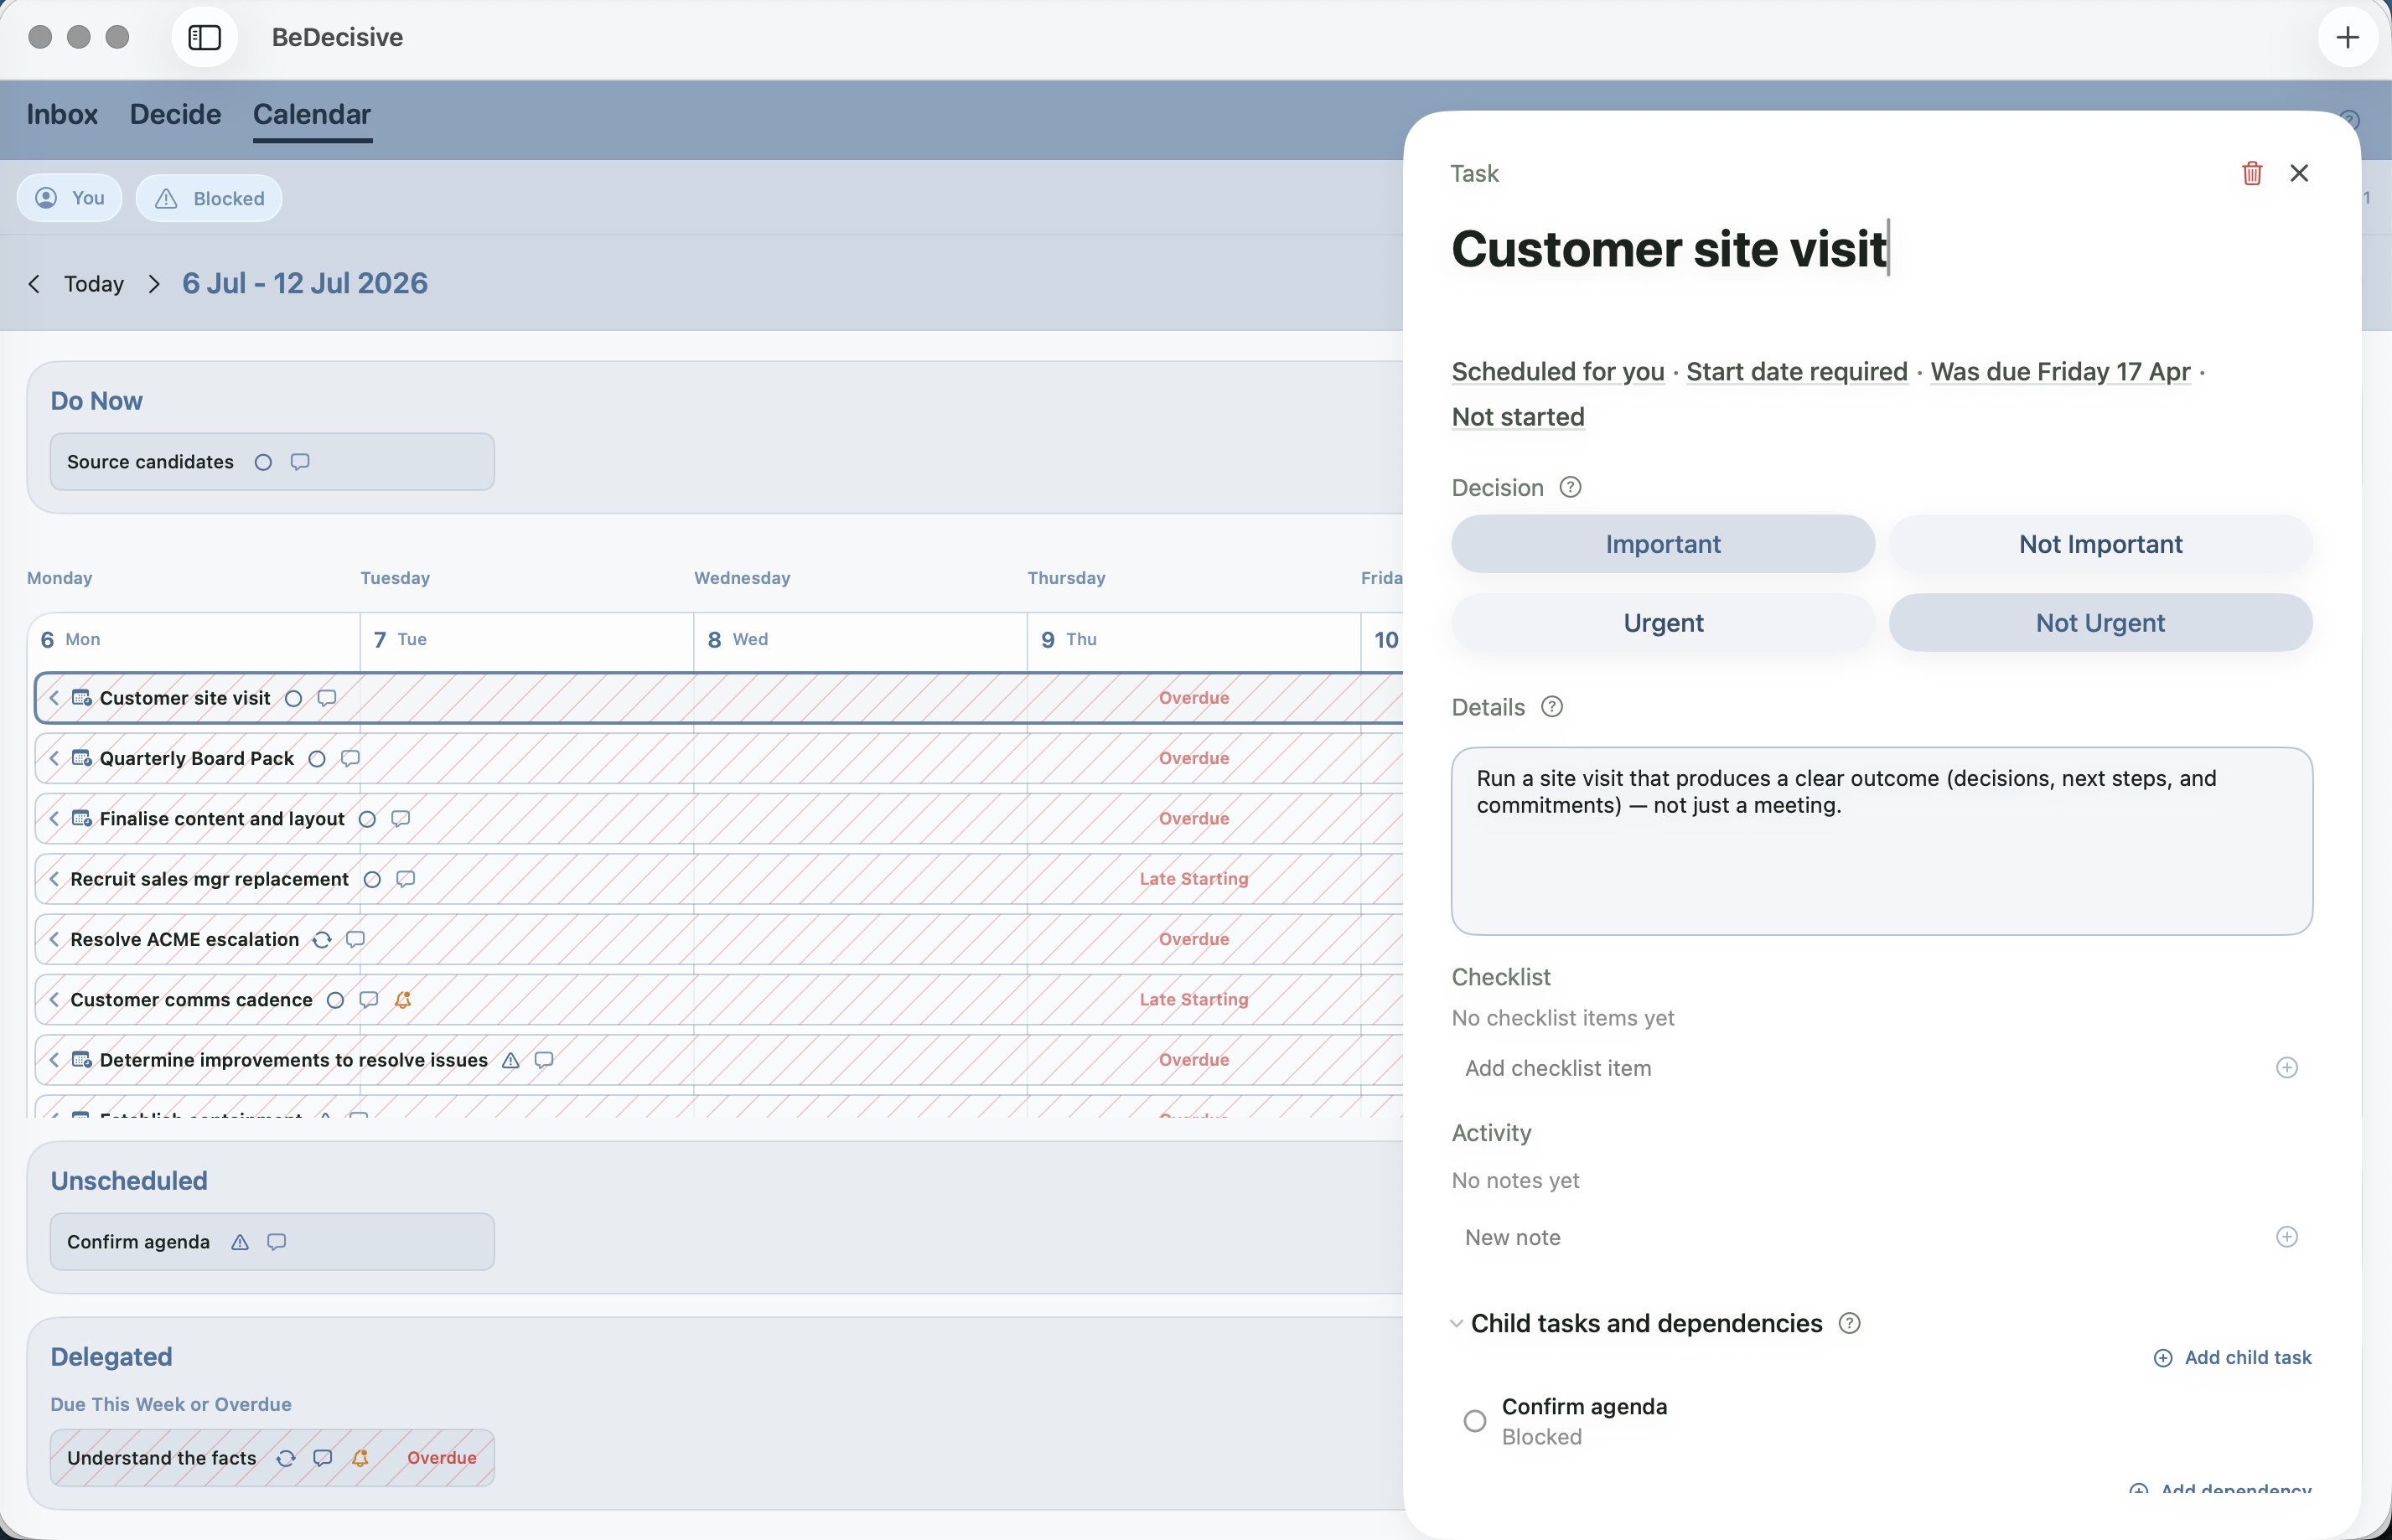Screen dimensions: 2392x1540
Task: Open help for Child tasks and dependencies
Action: click(1849, 1323)
